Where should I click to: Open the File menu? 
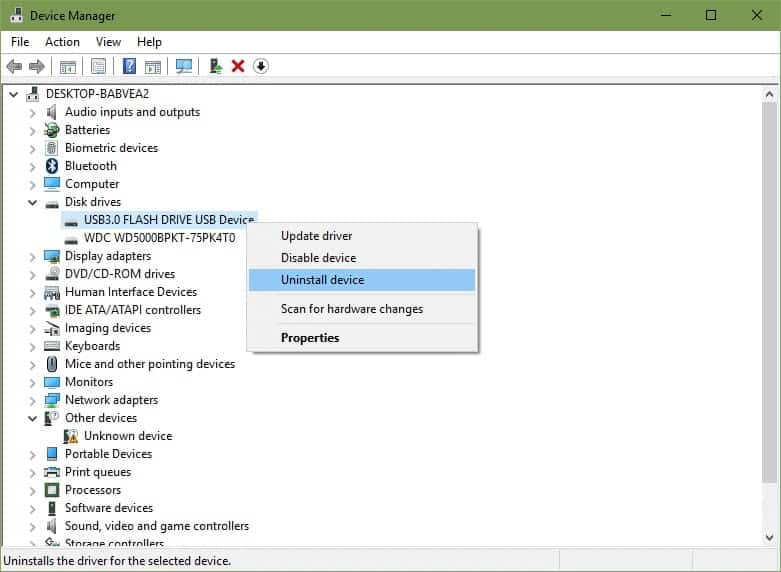20,42
